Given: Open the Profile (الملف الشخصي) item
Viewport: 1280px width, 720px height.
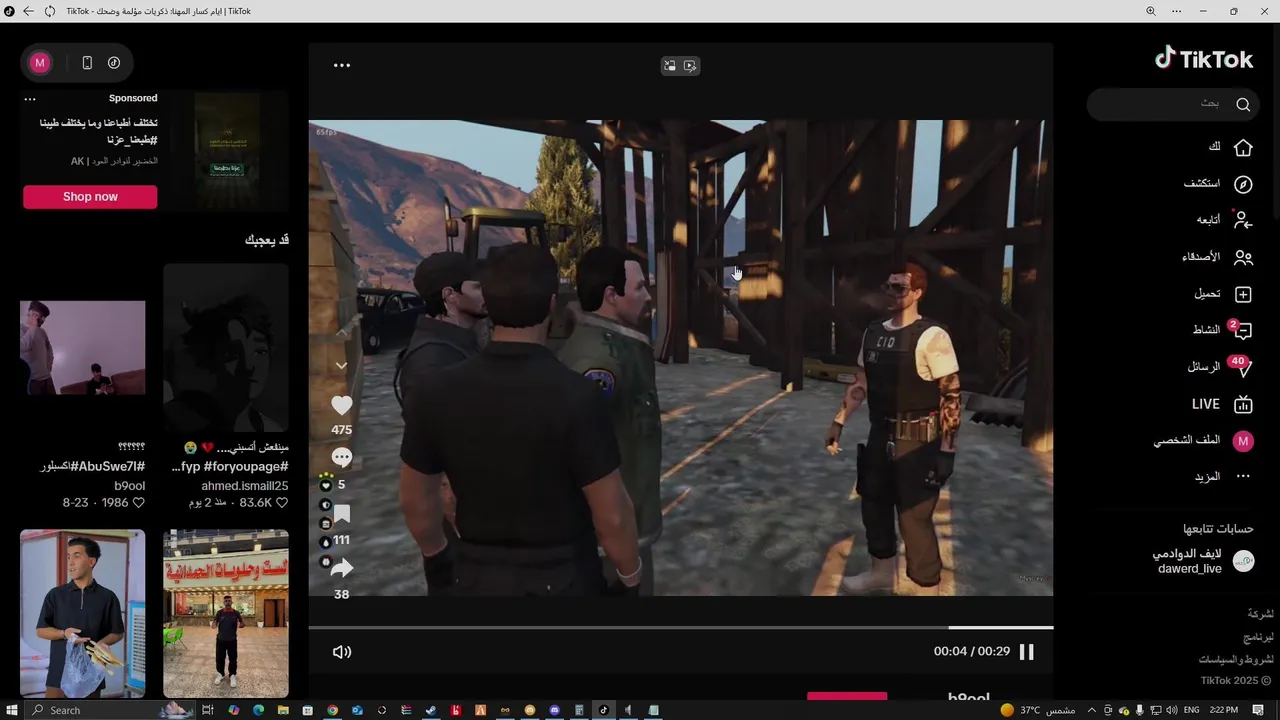Looking at the screenshot, I should pos(1203,441).
